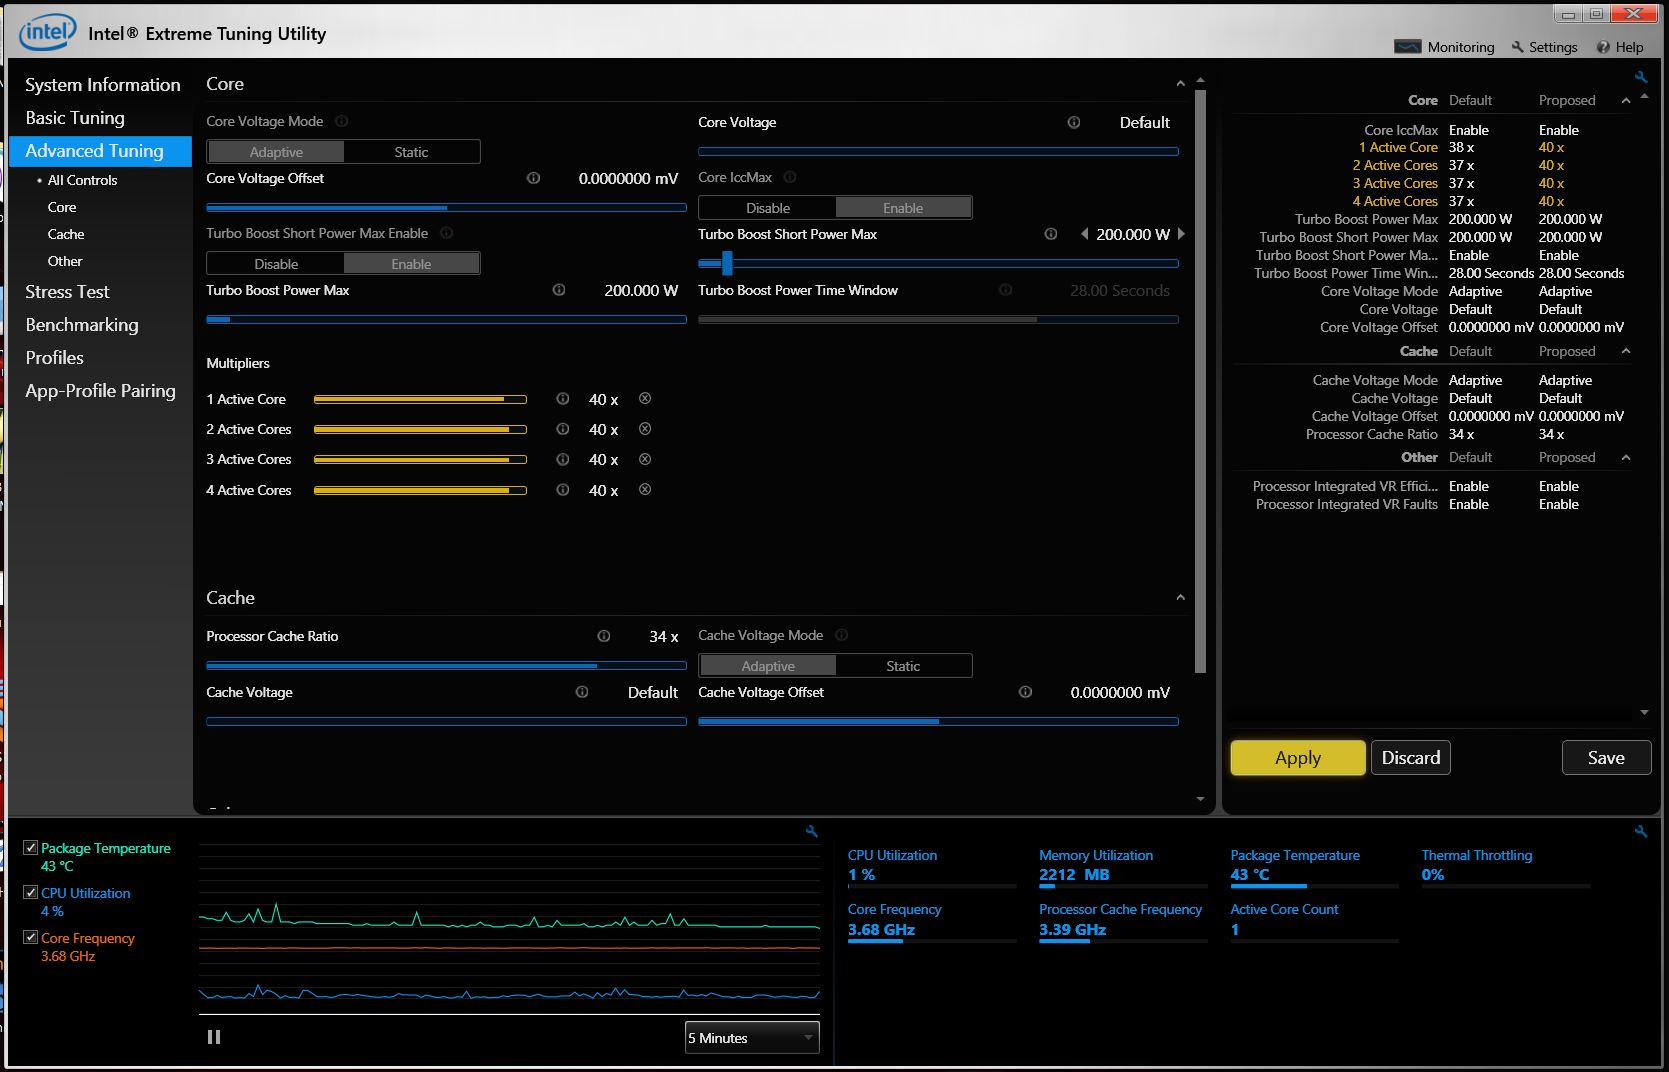Collapse the Core section chevron

click(x=1180, y=84)
